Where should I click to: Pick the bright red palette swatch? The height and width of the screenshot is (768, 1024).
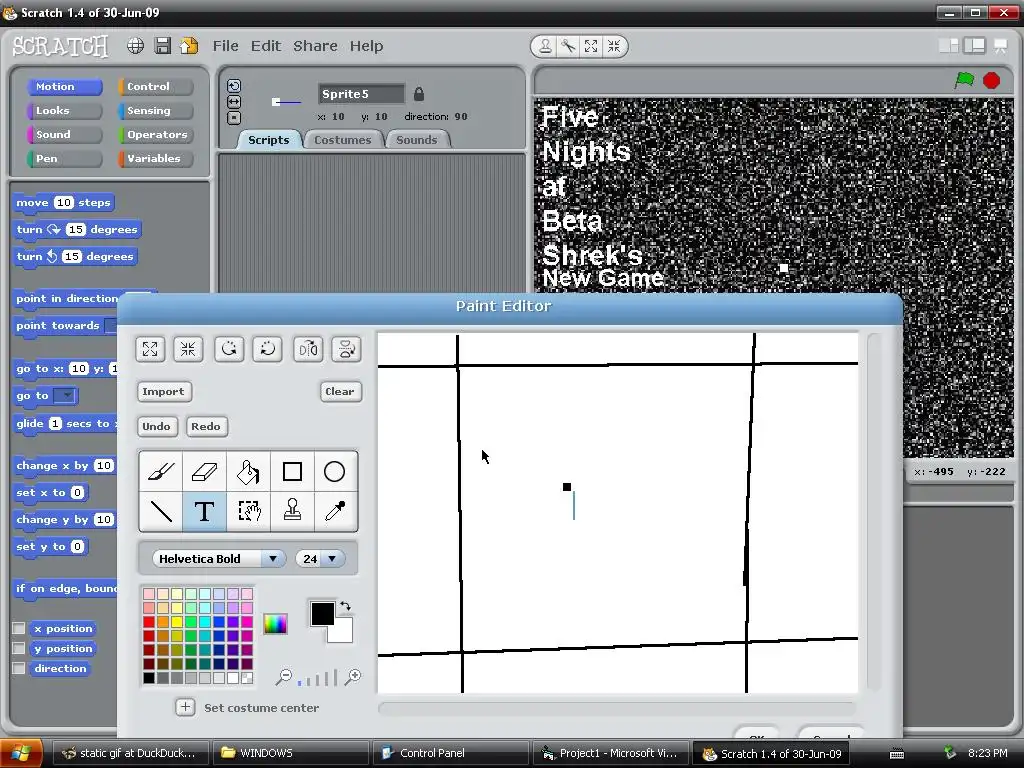[149, 622]
